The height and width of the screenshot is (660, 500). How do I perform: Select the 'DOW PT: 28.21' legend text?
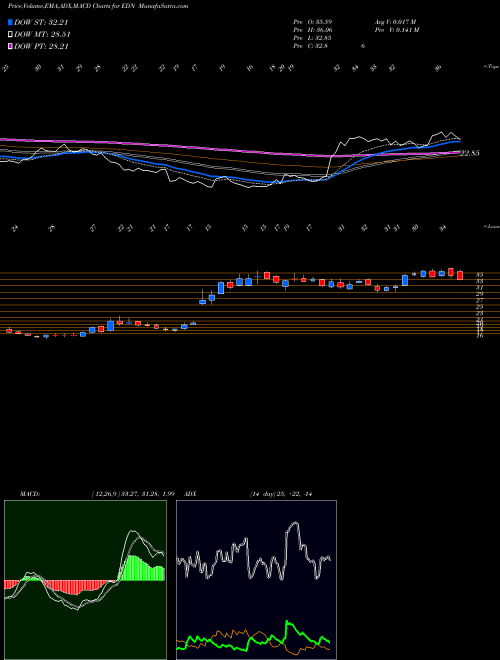(x=41, y=46)
